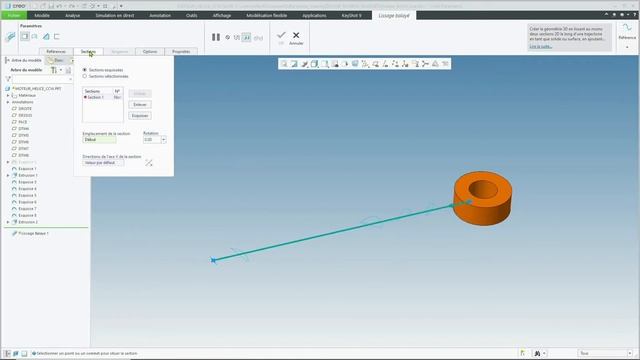
Task: Open the Rotation value dropdown arrow
Action: click(164, 140)
